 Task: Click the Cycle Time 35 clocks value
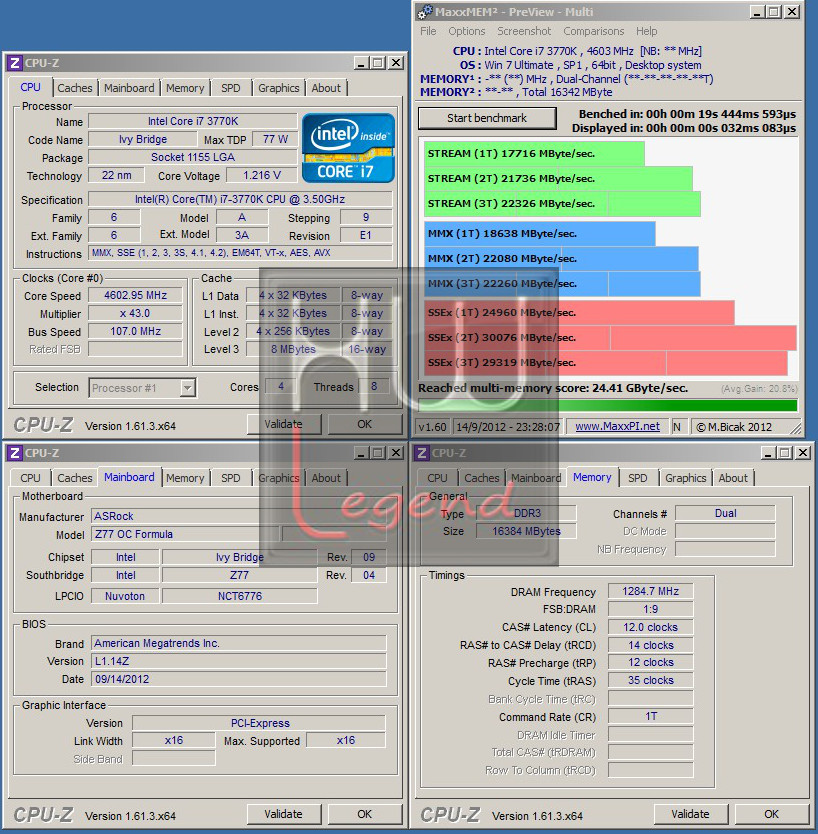coord(650,680)
